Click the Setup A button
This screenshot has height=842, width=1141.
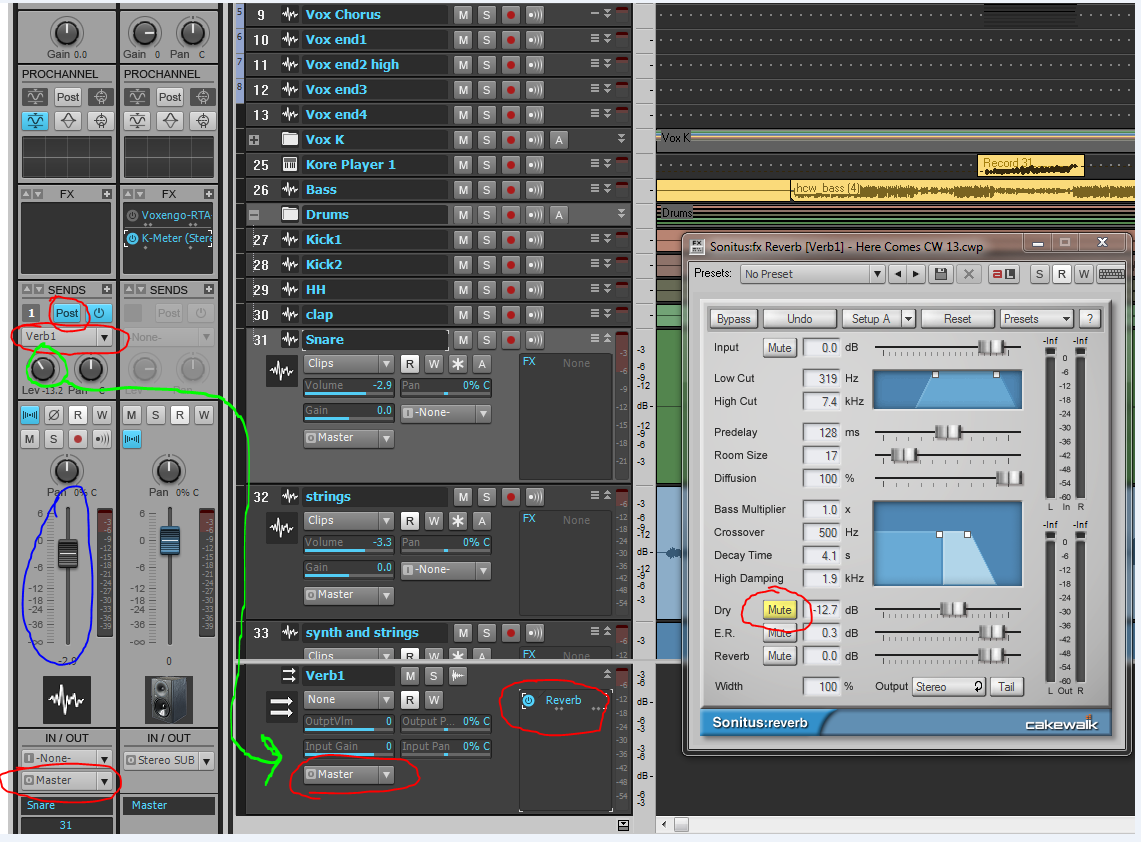[x=871, y=319]
